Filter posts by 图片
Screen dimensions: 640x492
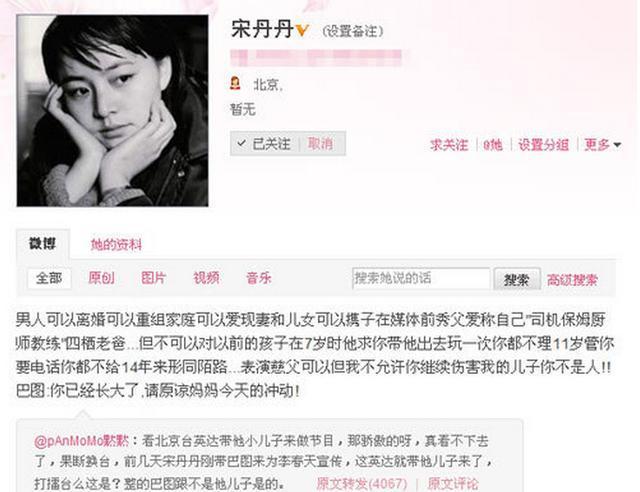click(153, 278)
